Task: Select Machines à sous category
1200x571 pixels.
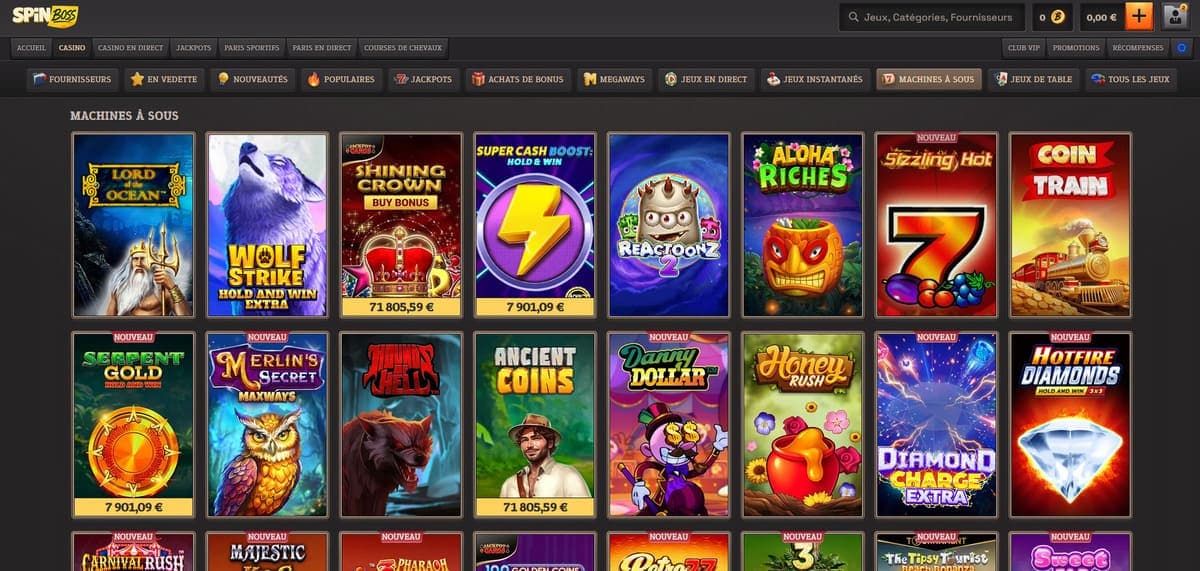Action: (x=928, y=79)
